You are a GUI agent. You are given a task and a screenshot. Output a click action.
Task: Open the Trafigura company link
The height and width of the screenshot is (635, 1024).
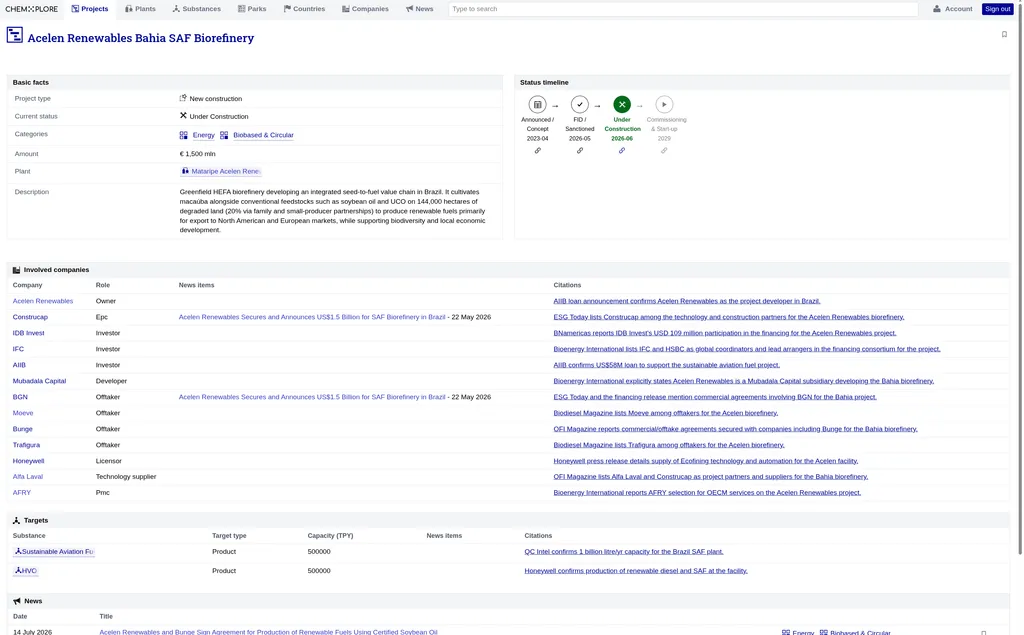point(26,445)
